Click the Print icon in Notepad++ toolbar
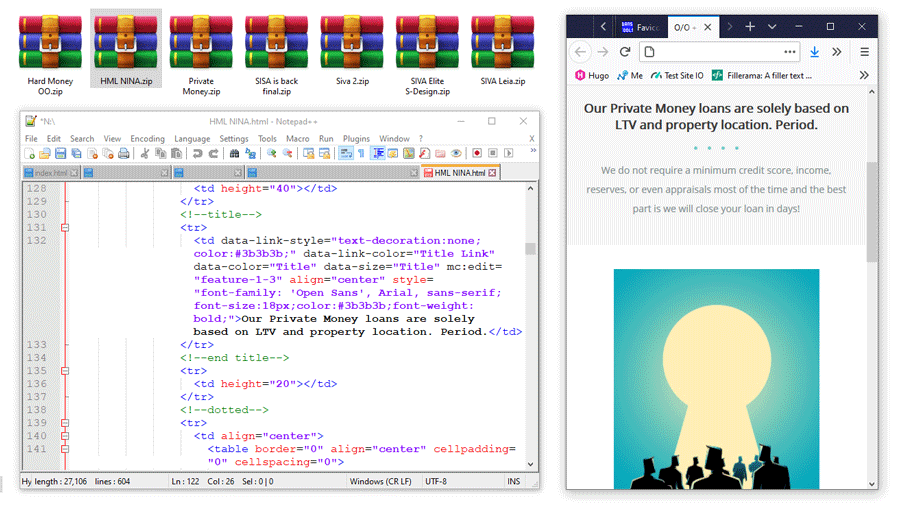900x508 pixels. 124,154
